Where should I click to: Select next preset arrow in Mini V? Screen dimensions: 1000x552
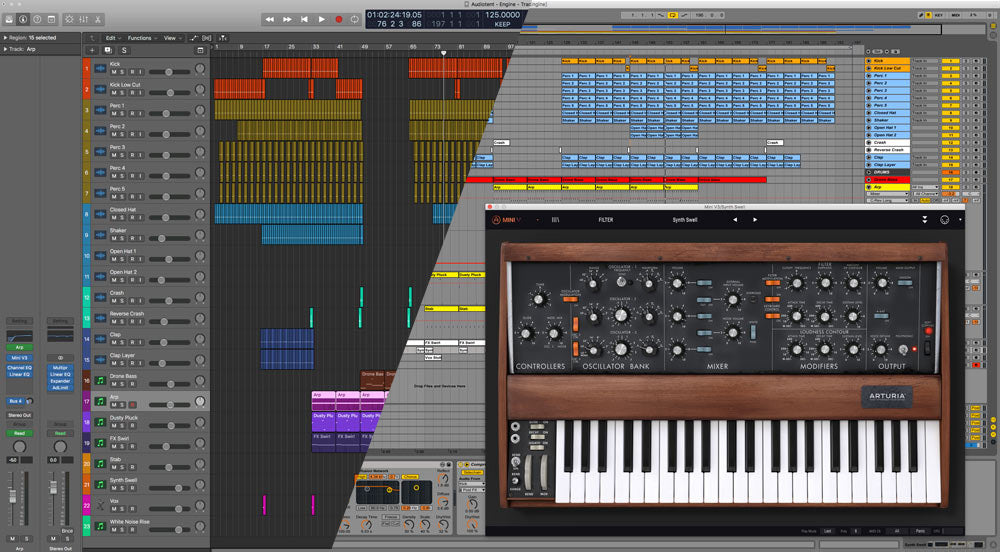tap(751, 219)
